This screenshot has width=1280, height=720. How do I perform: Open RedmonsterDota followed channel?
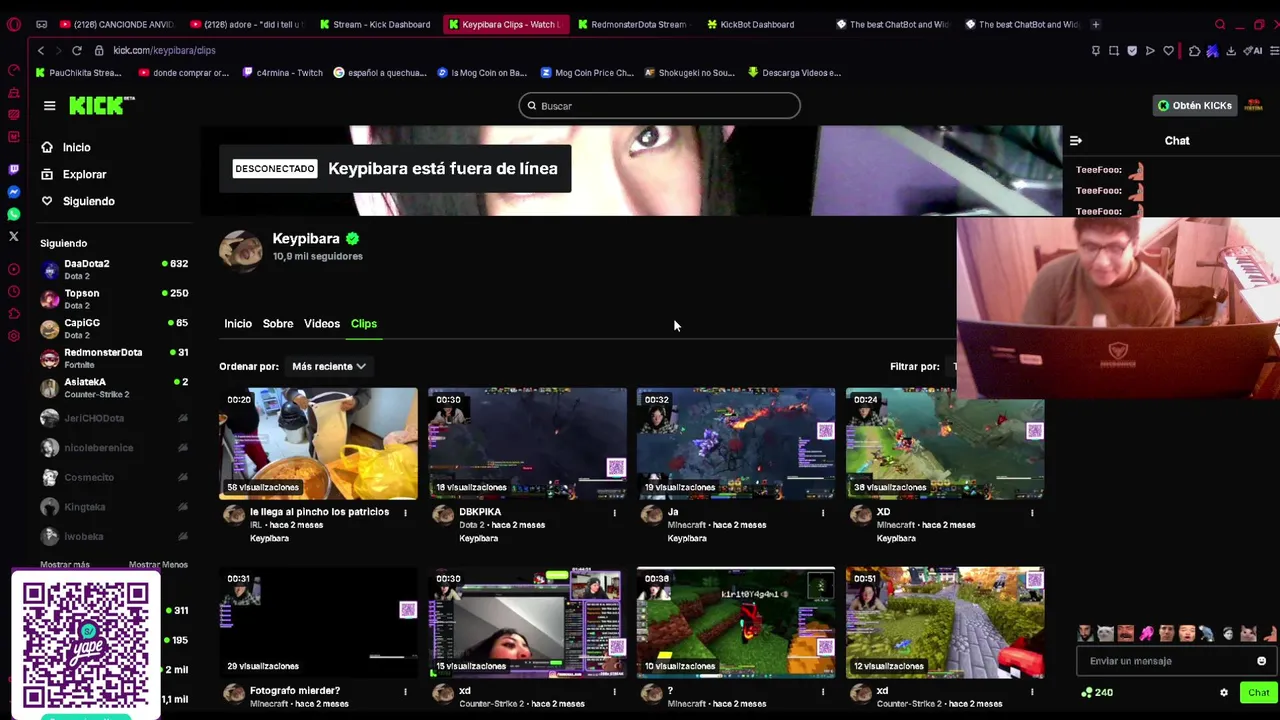coord(114,358)
